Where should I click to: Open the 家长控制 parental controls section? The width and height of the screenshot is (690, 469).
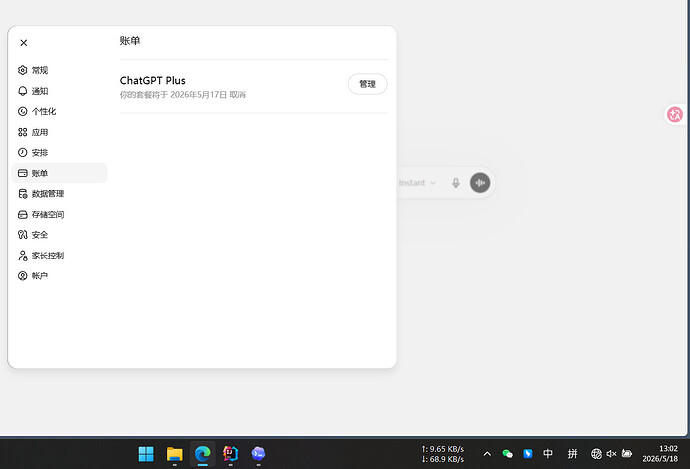click(x=59, y=255)
